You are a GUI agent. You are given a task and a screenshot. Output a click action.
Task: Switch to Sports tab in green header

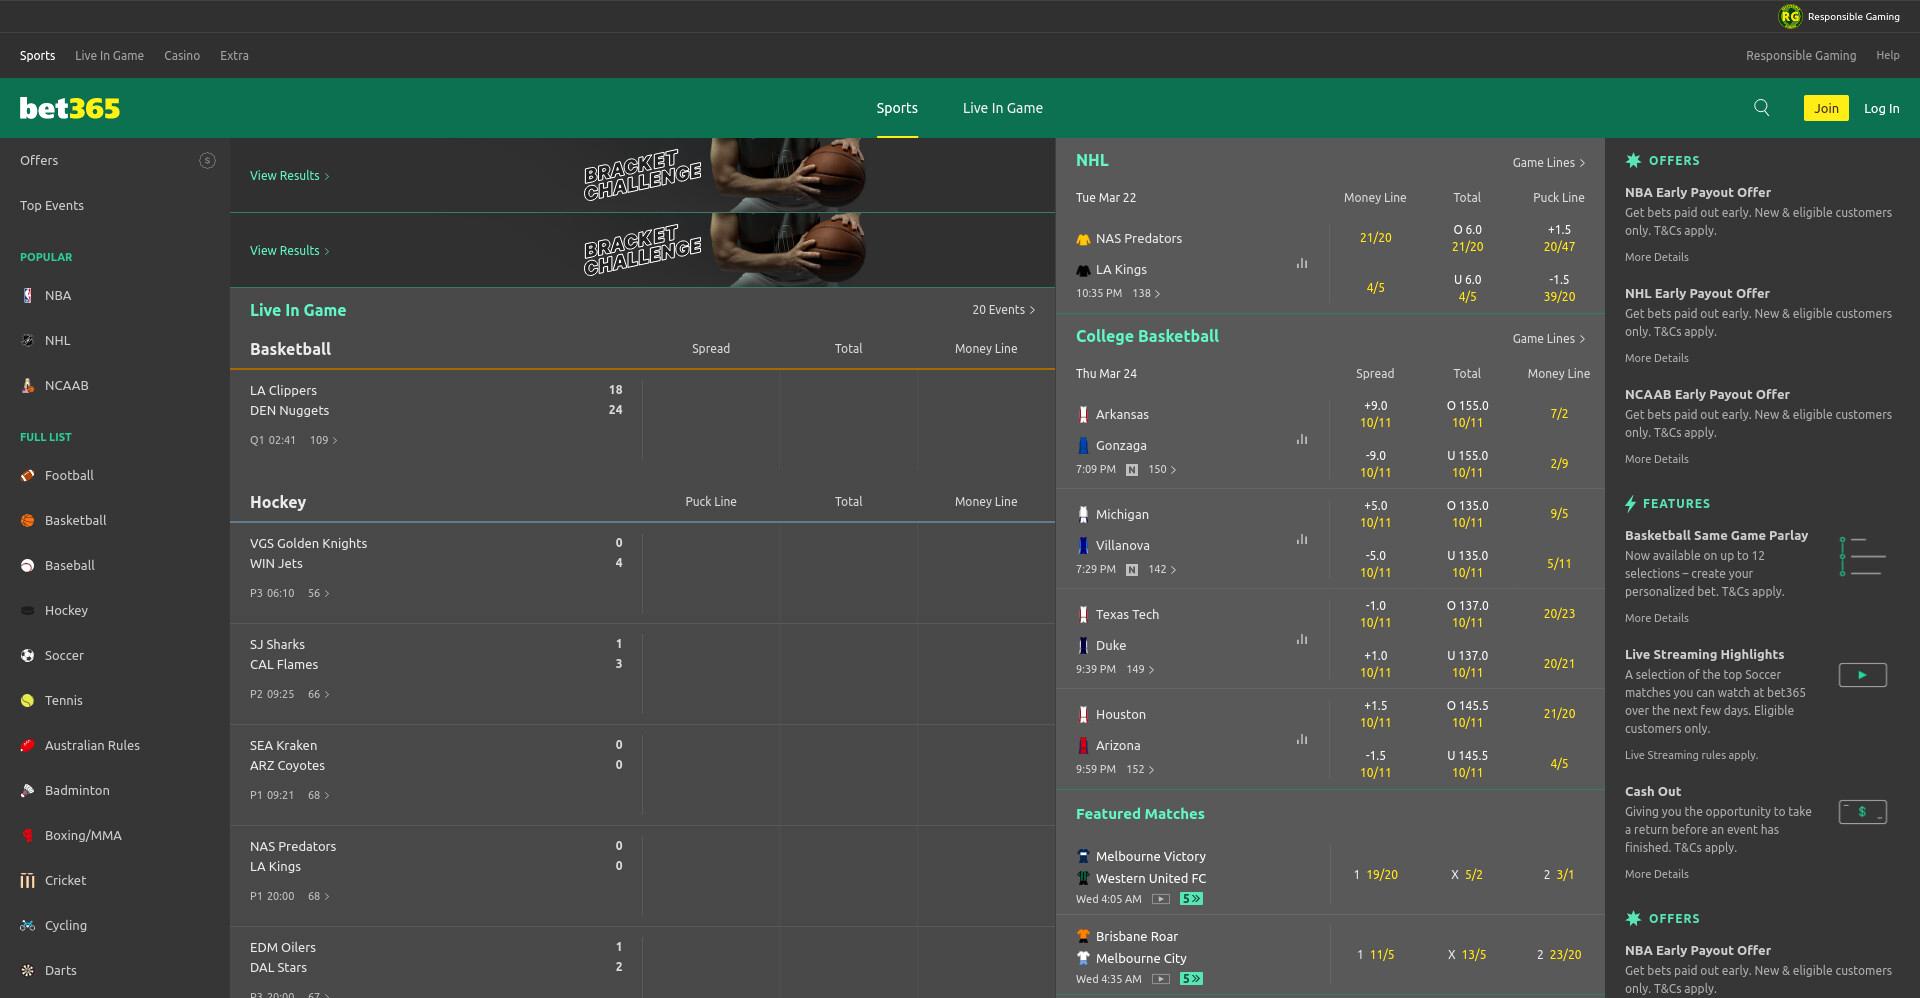[897, 108]
